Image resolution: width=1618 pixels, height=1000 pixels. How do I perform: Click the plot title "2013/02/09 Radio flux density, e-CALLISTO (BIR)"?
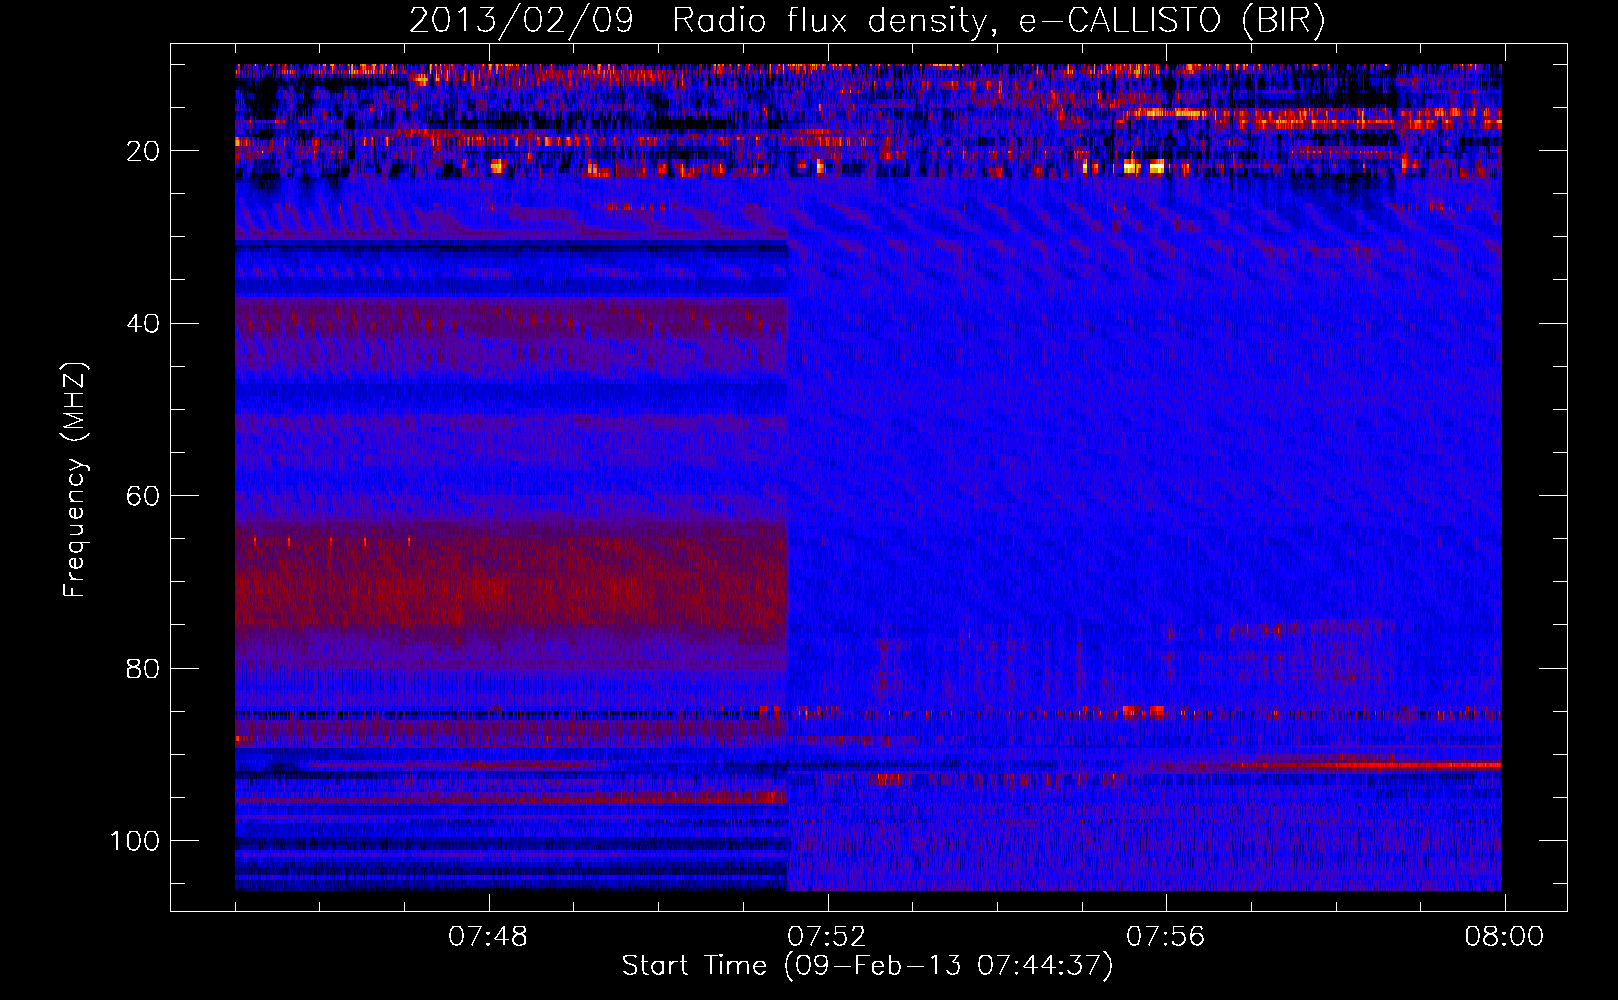pyautogui.click(x=867, y=21)
